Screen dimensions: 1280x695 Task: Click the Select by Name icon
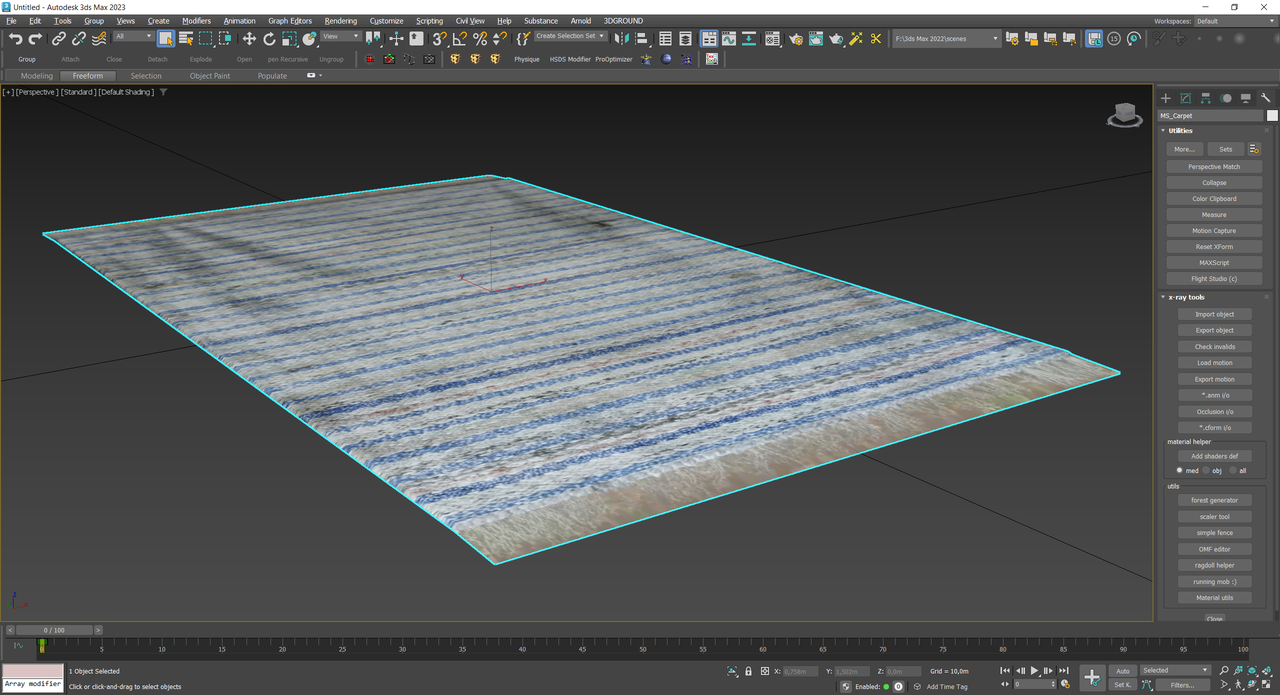(x=186, y=39)
